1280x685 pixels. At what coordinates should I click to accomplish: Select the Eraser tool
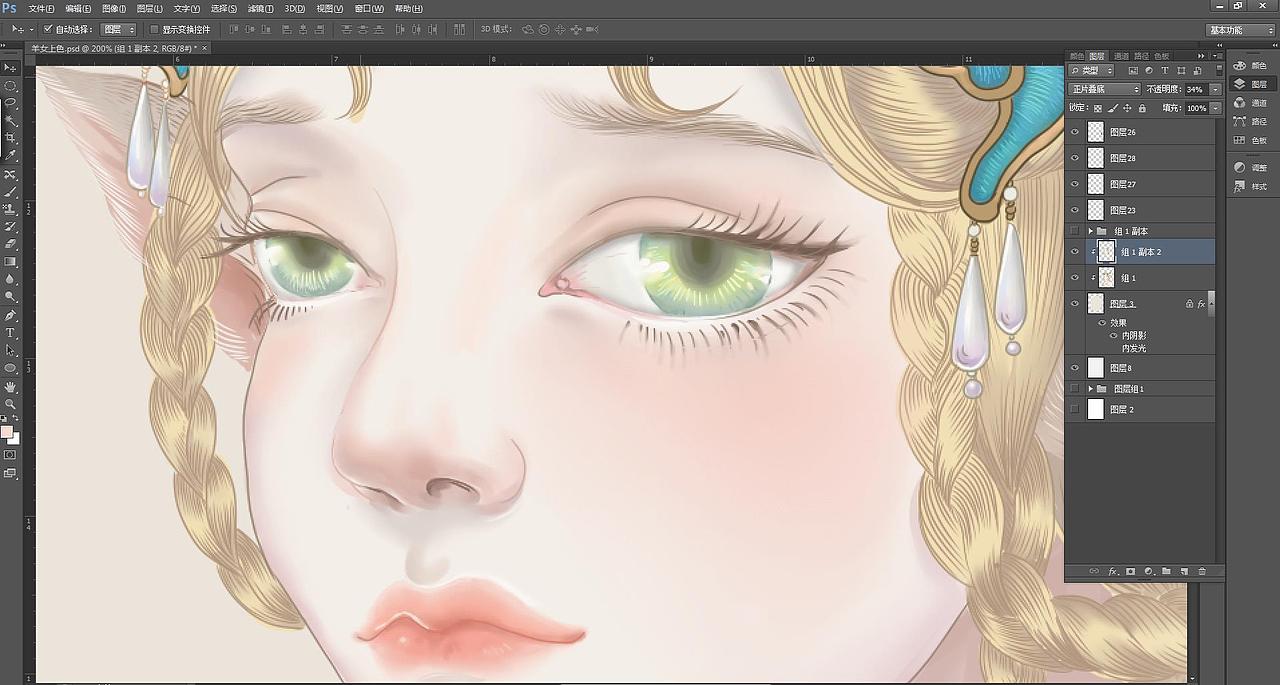tap(10, 242)
